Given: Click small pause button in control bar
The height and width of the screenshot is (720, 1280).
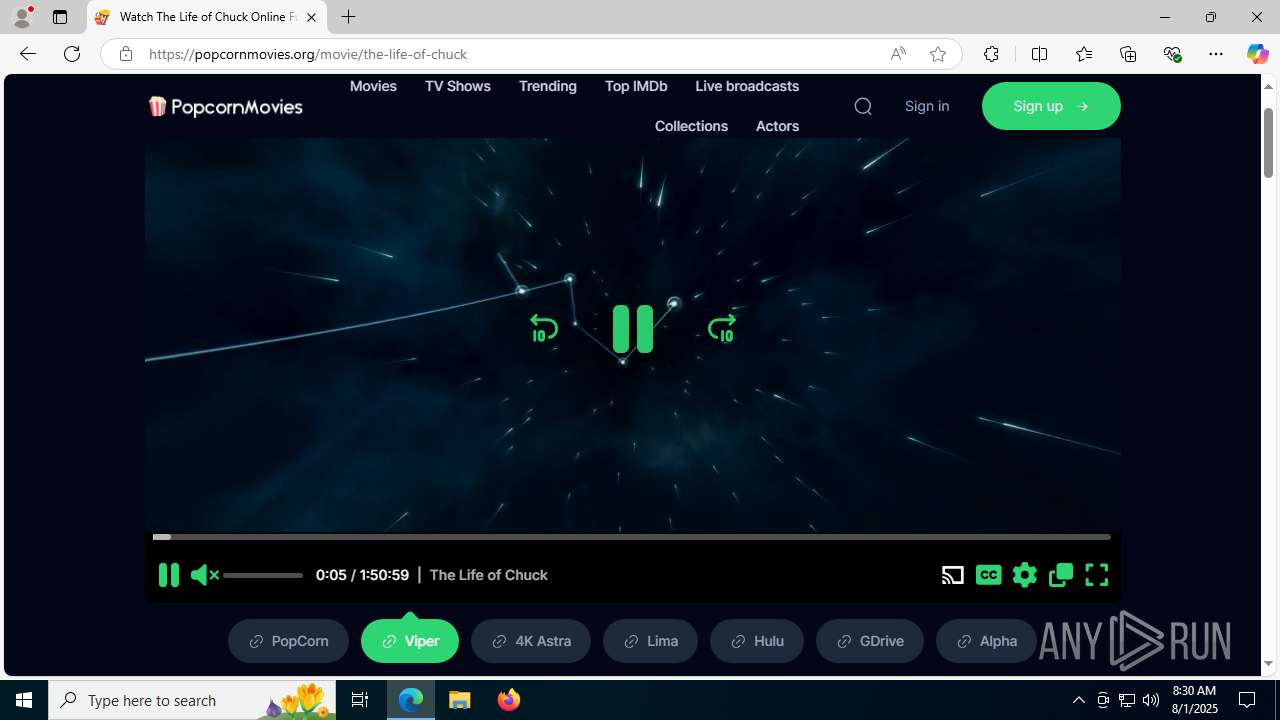Looking at the screenshot, I should tap(169, 575).
